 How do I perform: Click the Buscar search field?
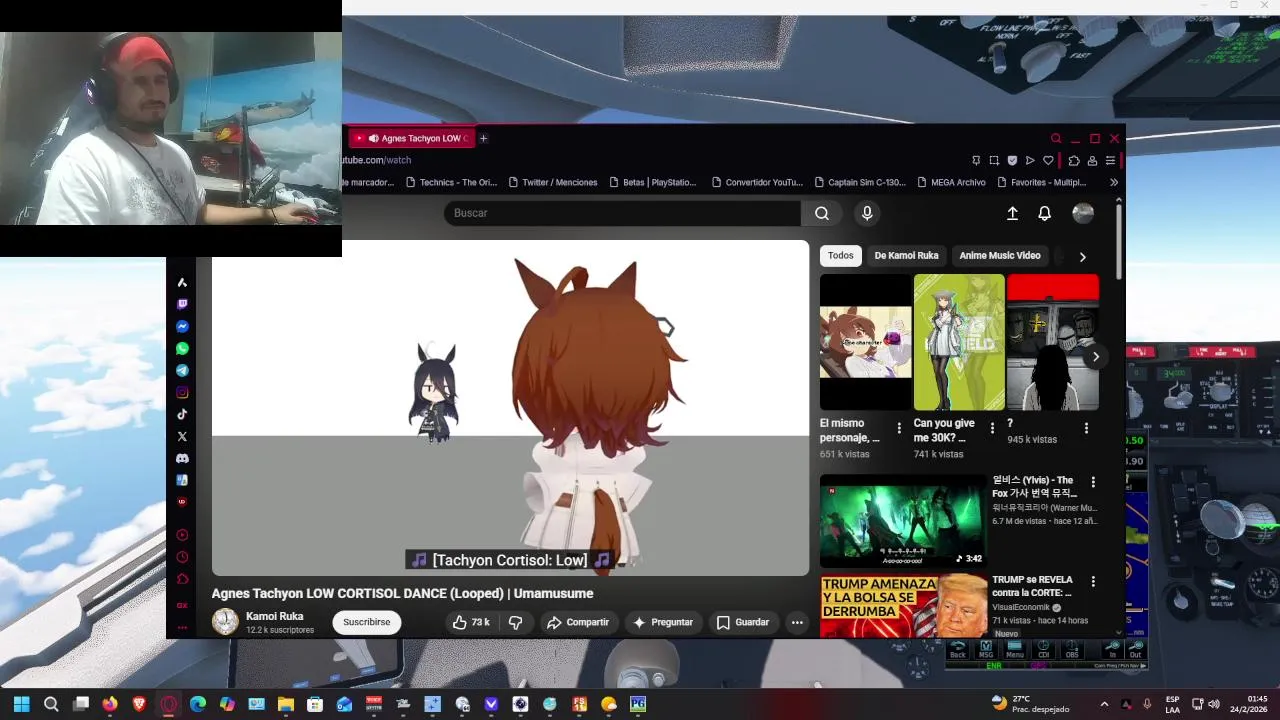622,213
